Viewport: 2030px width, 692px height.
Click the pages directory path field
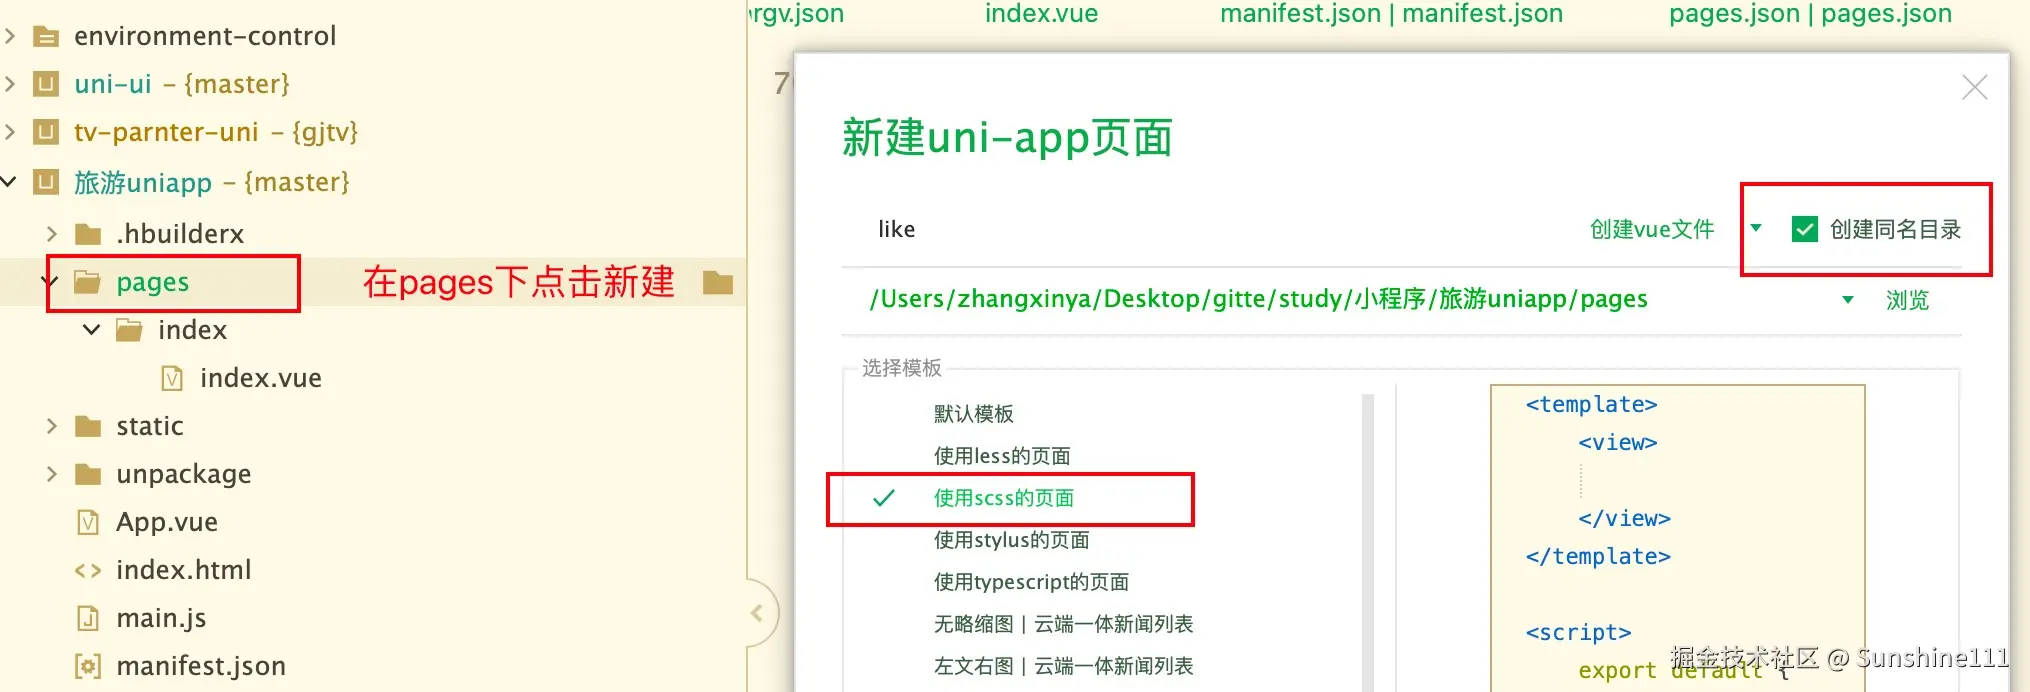[x=1259, y=299]
